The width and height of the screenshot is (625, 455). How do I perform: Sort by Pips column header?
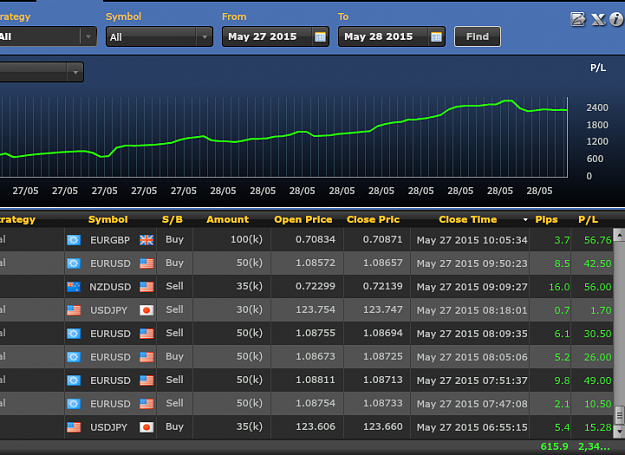(x=546, y=220)
